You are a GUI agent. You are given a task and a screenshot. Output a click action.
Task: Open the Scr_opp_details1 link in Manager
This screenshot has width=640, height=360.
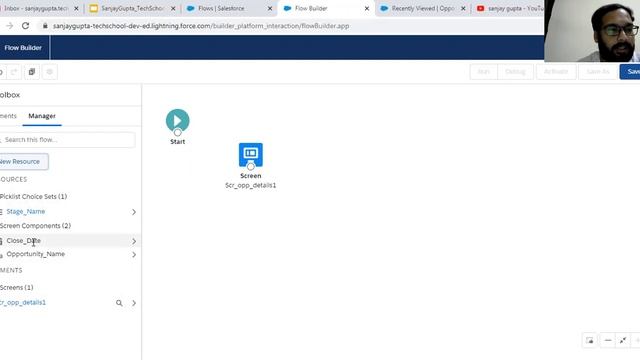23,302
